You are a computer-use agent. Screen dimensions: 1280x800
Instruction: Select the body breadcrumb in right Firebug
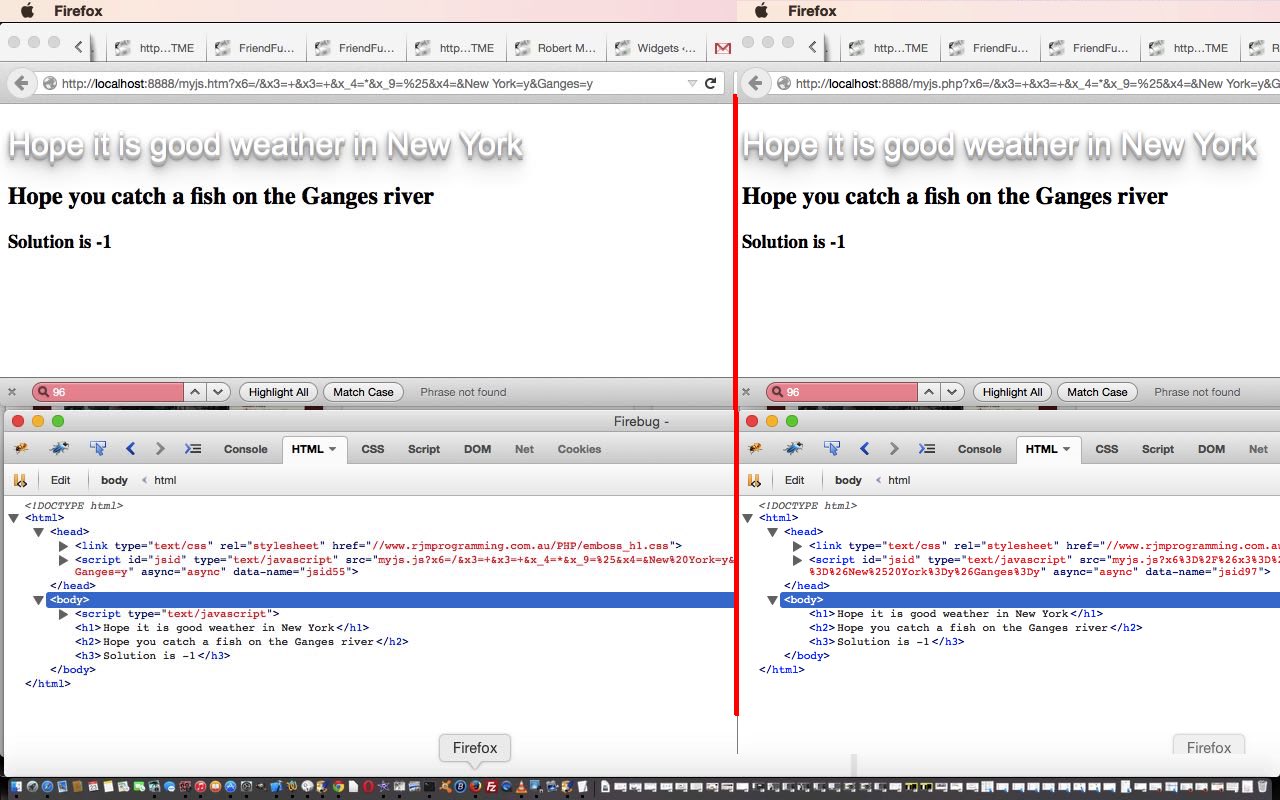(x=848, y=480)
